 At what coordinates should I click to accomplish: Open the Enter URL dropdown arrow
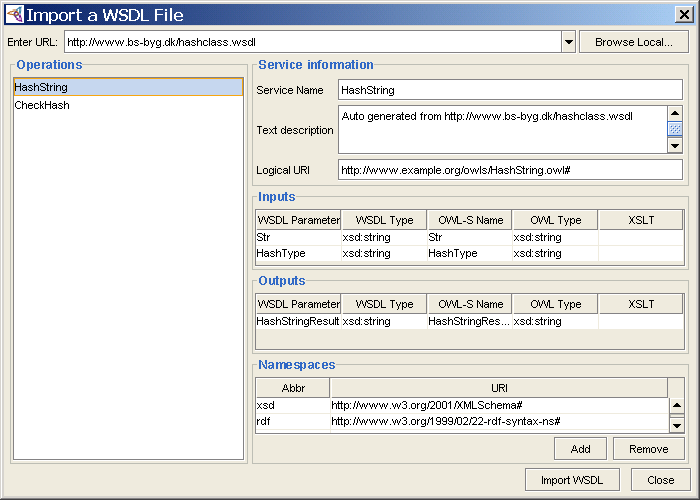(568, 42)
